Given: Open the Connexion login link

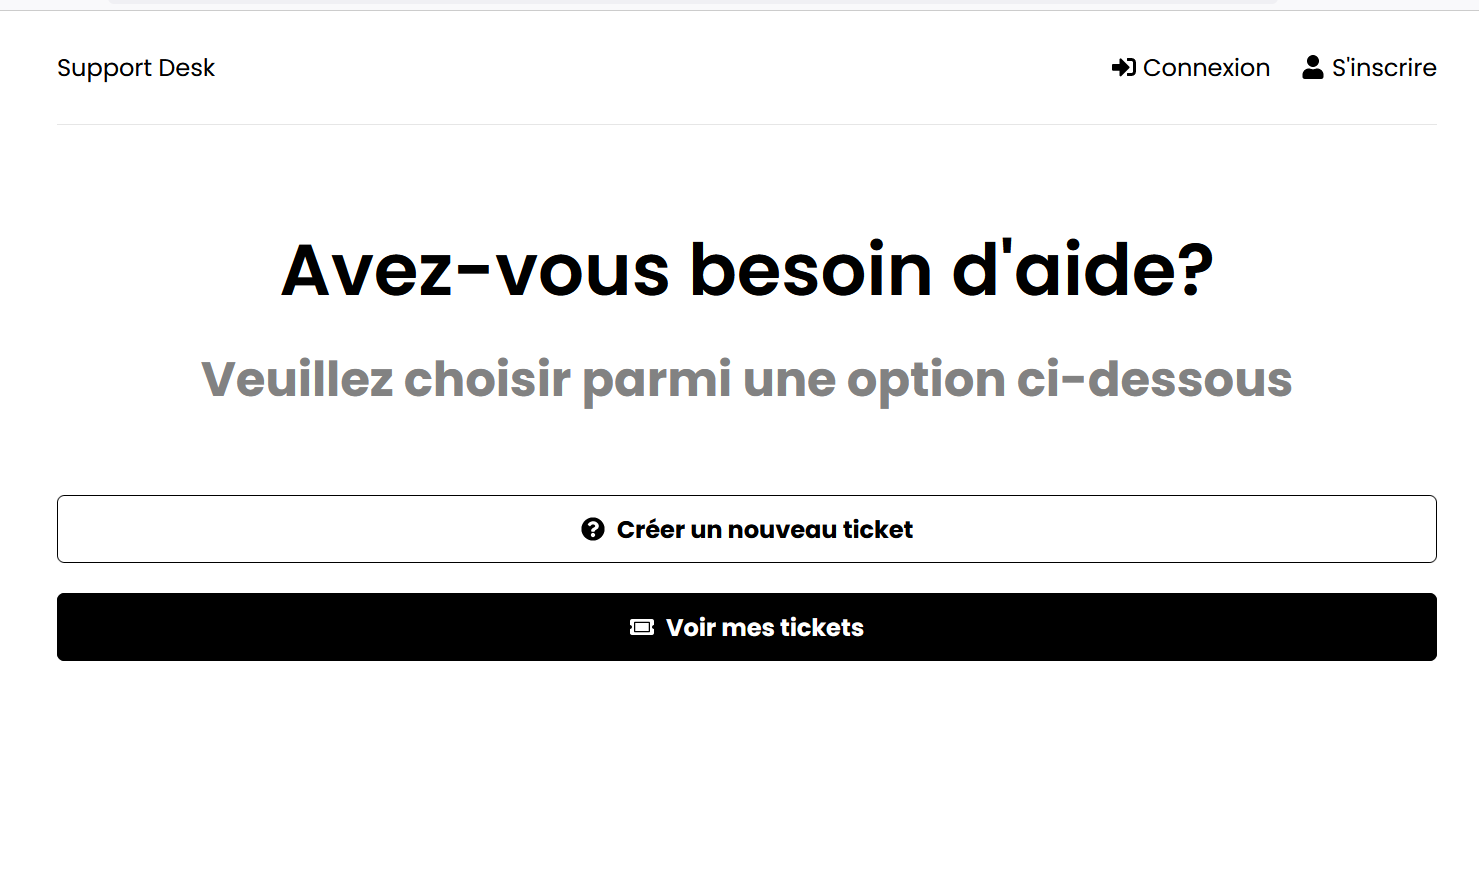Looking at the screenshot, I should [1191, 67].
